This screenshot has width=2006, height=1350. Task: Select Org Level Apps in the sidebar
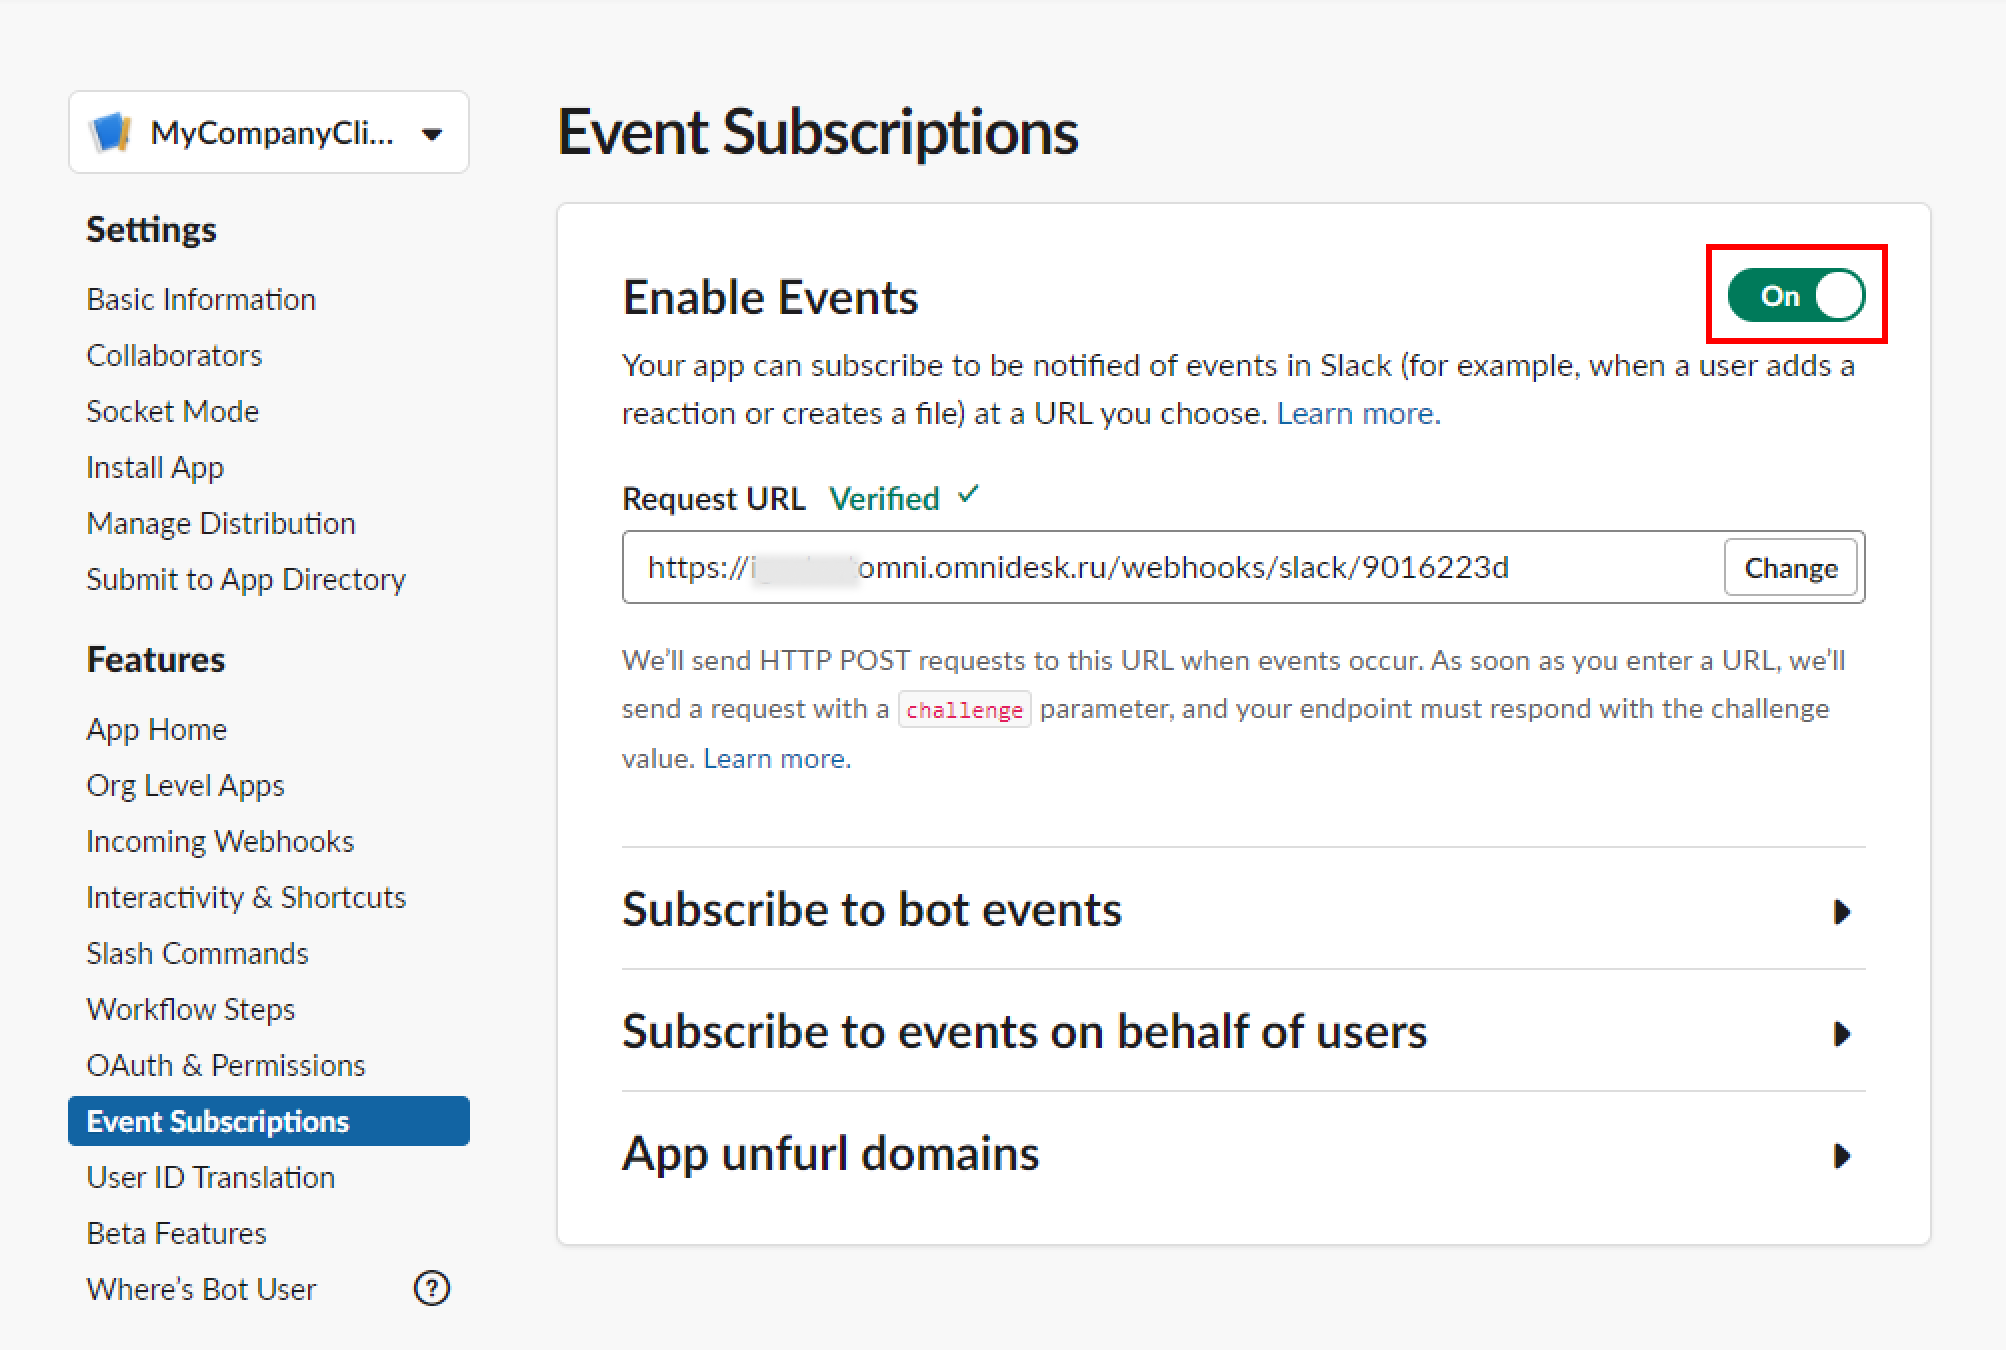pos(185,785)
